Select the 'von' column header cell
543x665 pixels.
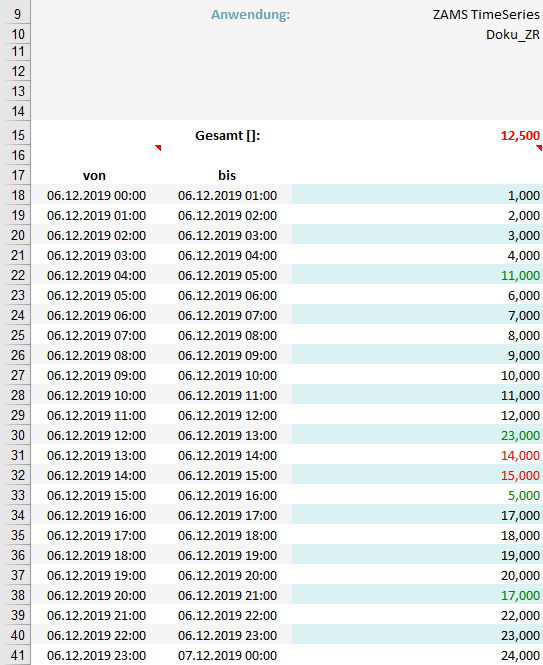coord(96,175)
